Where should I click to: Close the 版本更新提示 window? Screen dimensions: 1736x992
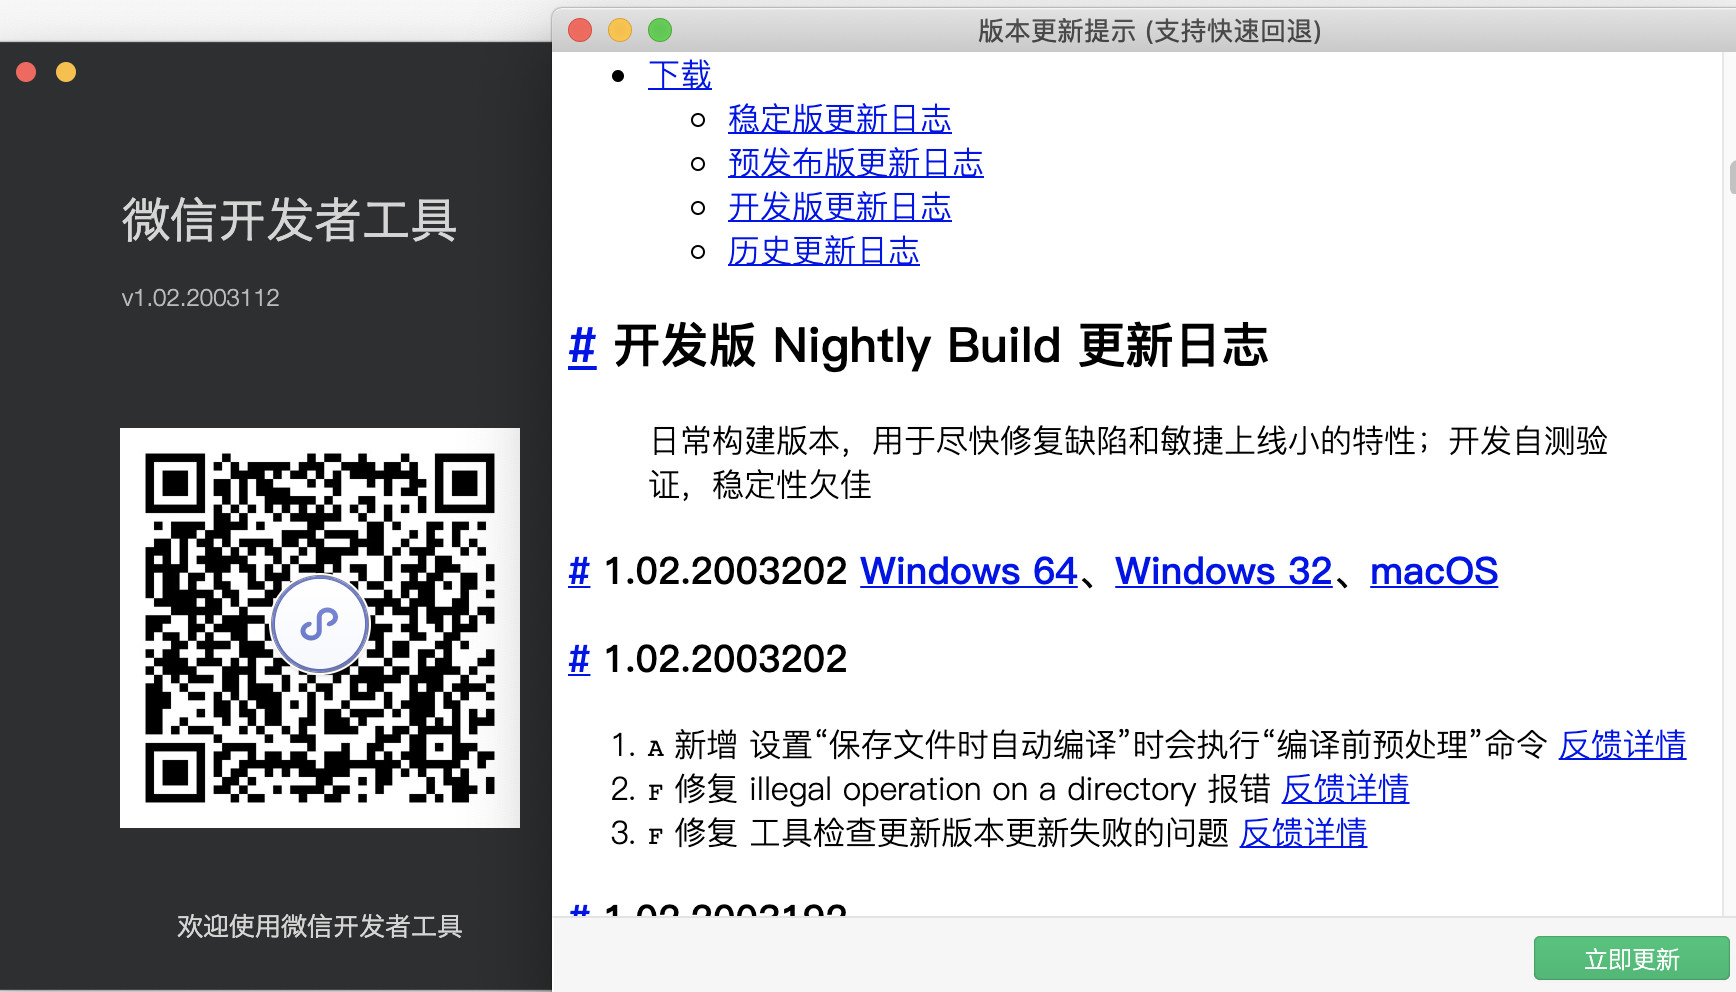point(580,30)
